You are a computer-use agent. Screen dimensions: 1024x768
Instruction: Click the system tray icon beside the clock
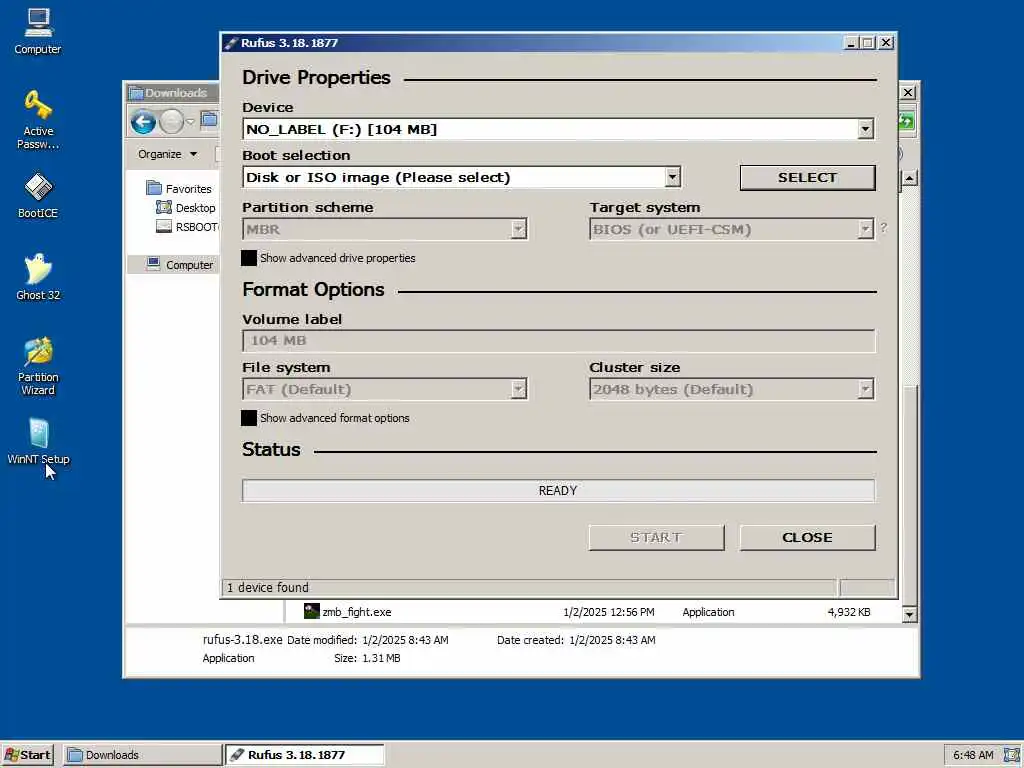(1012, 755)
